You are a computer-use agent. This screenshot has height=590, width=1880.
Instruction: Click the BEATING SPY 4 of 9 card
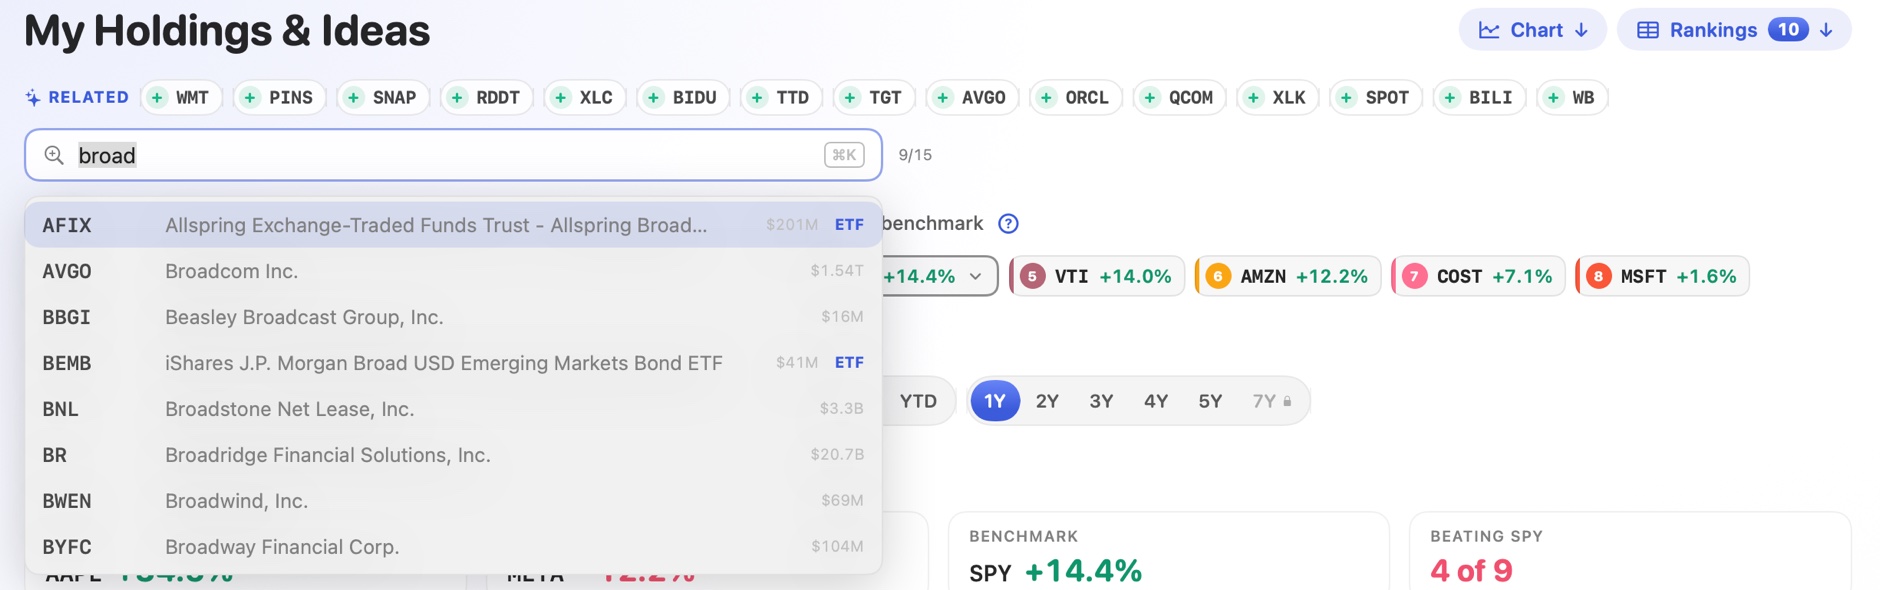point(1630,551)
